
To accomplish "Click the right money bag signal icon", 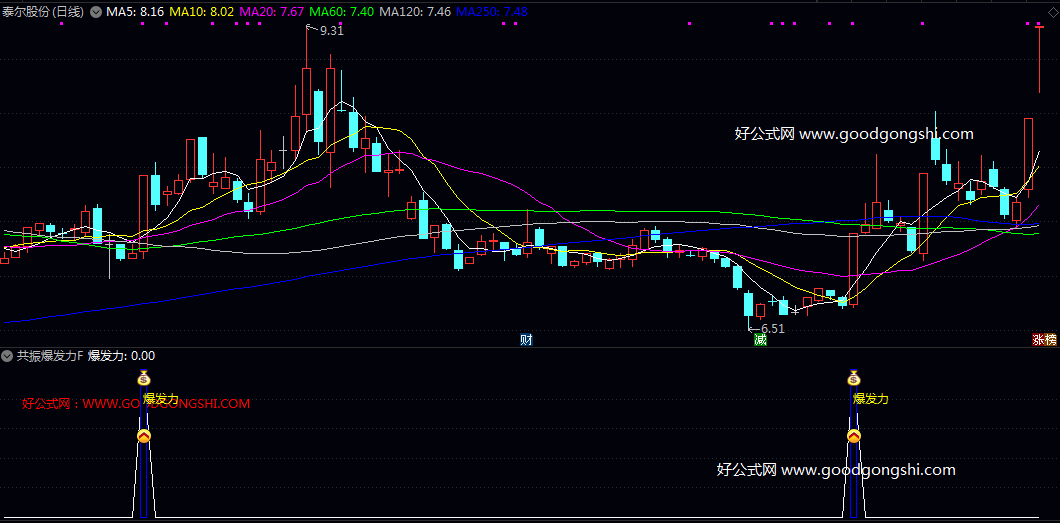I will (854, 378).
